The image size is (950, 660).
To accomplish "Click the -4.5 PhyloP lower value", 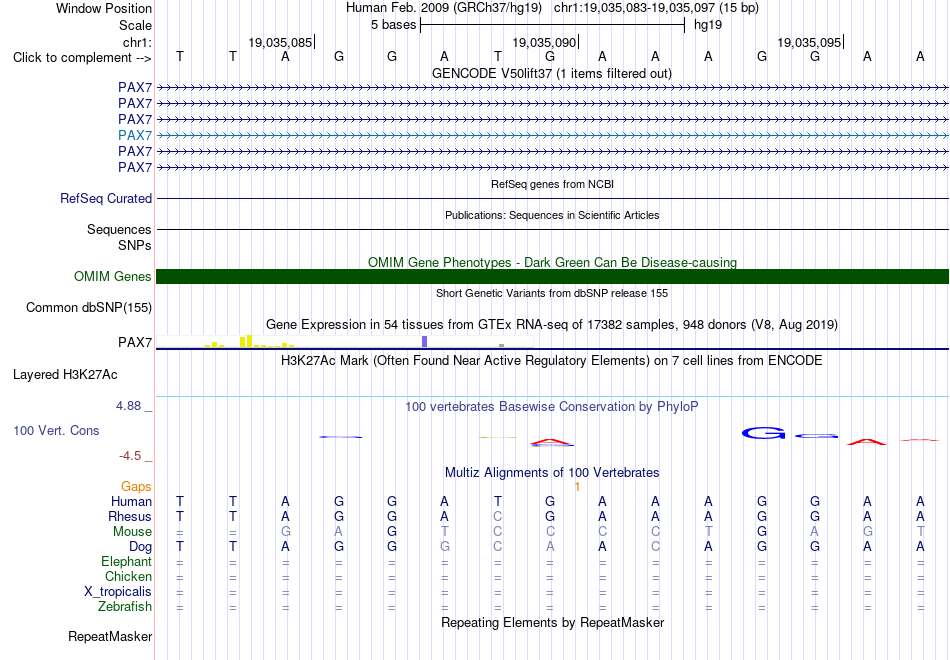I will 130,456.
